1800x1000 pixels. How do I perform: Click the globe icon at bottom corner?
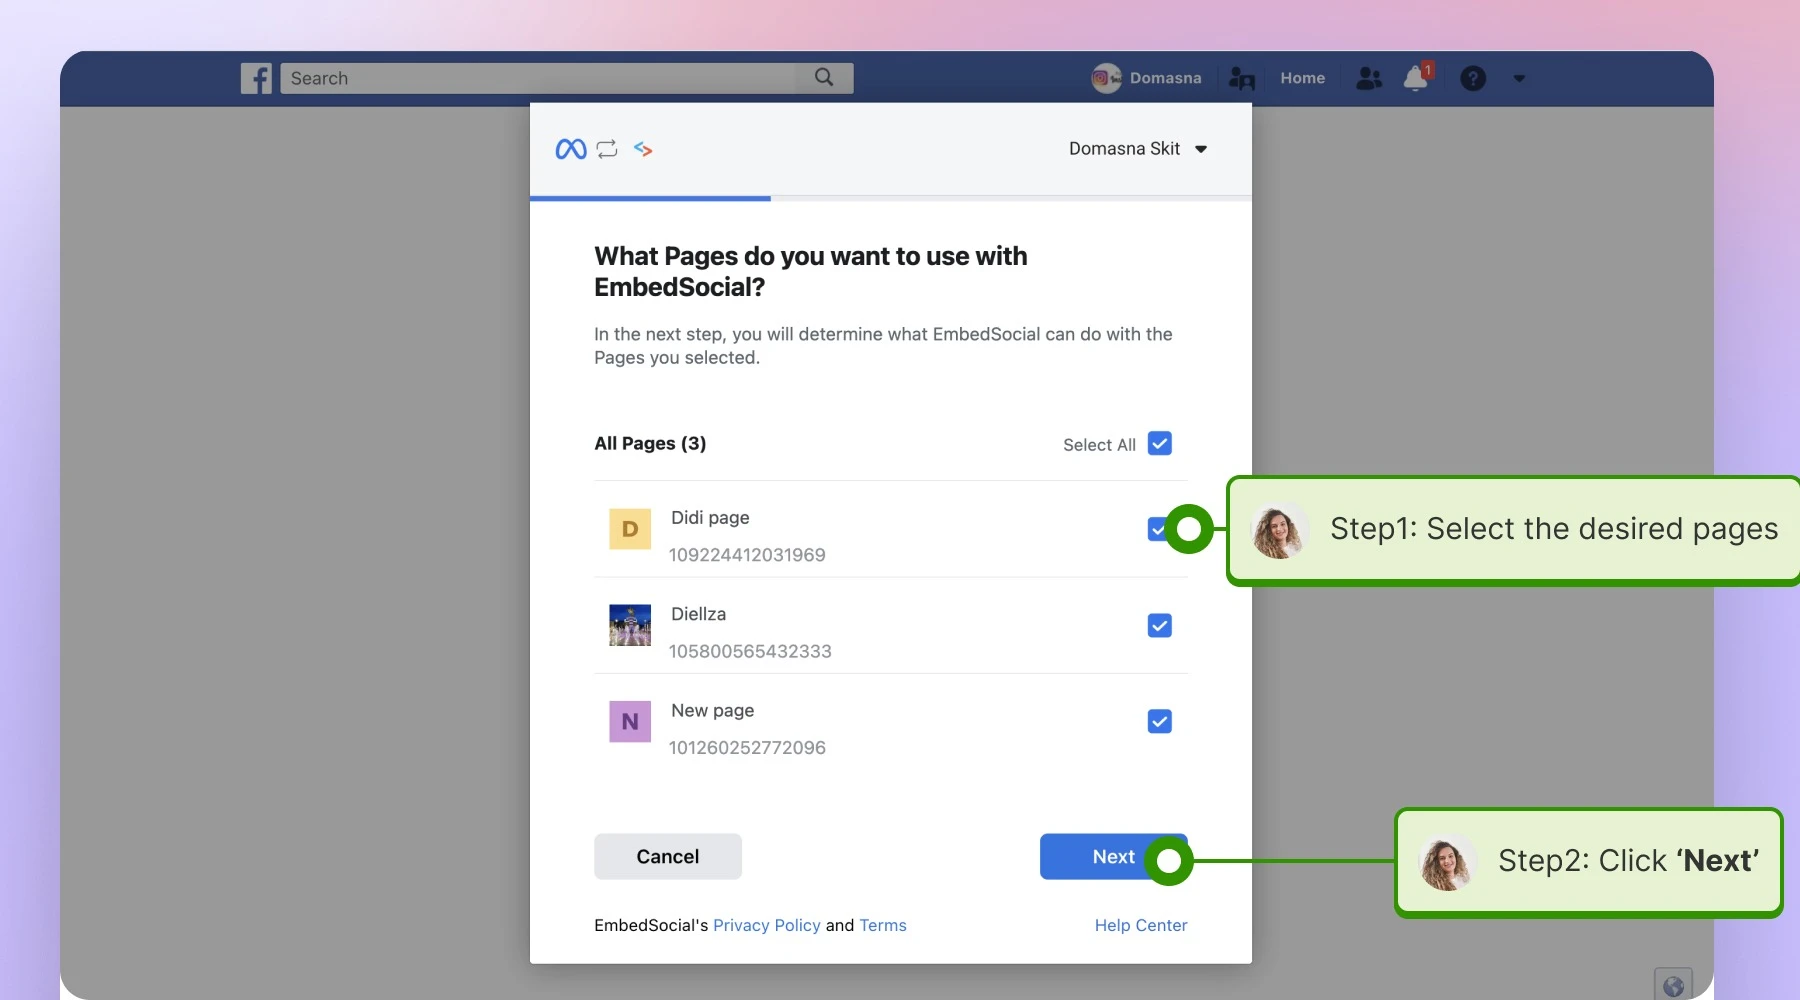click(1673, 985)
